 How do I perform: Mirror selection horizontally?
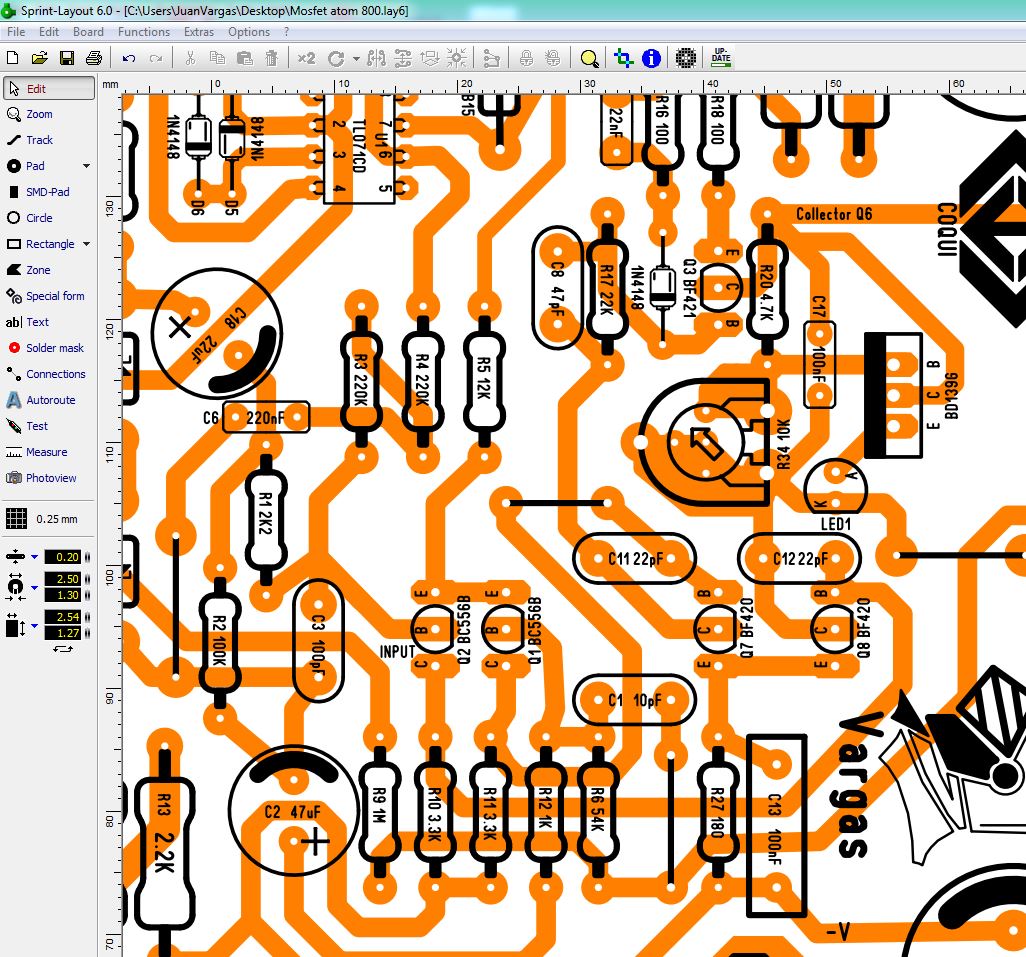click(x=376, y=58)
